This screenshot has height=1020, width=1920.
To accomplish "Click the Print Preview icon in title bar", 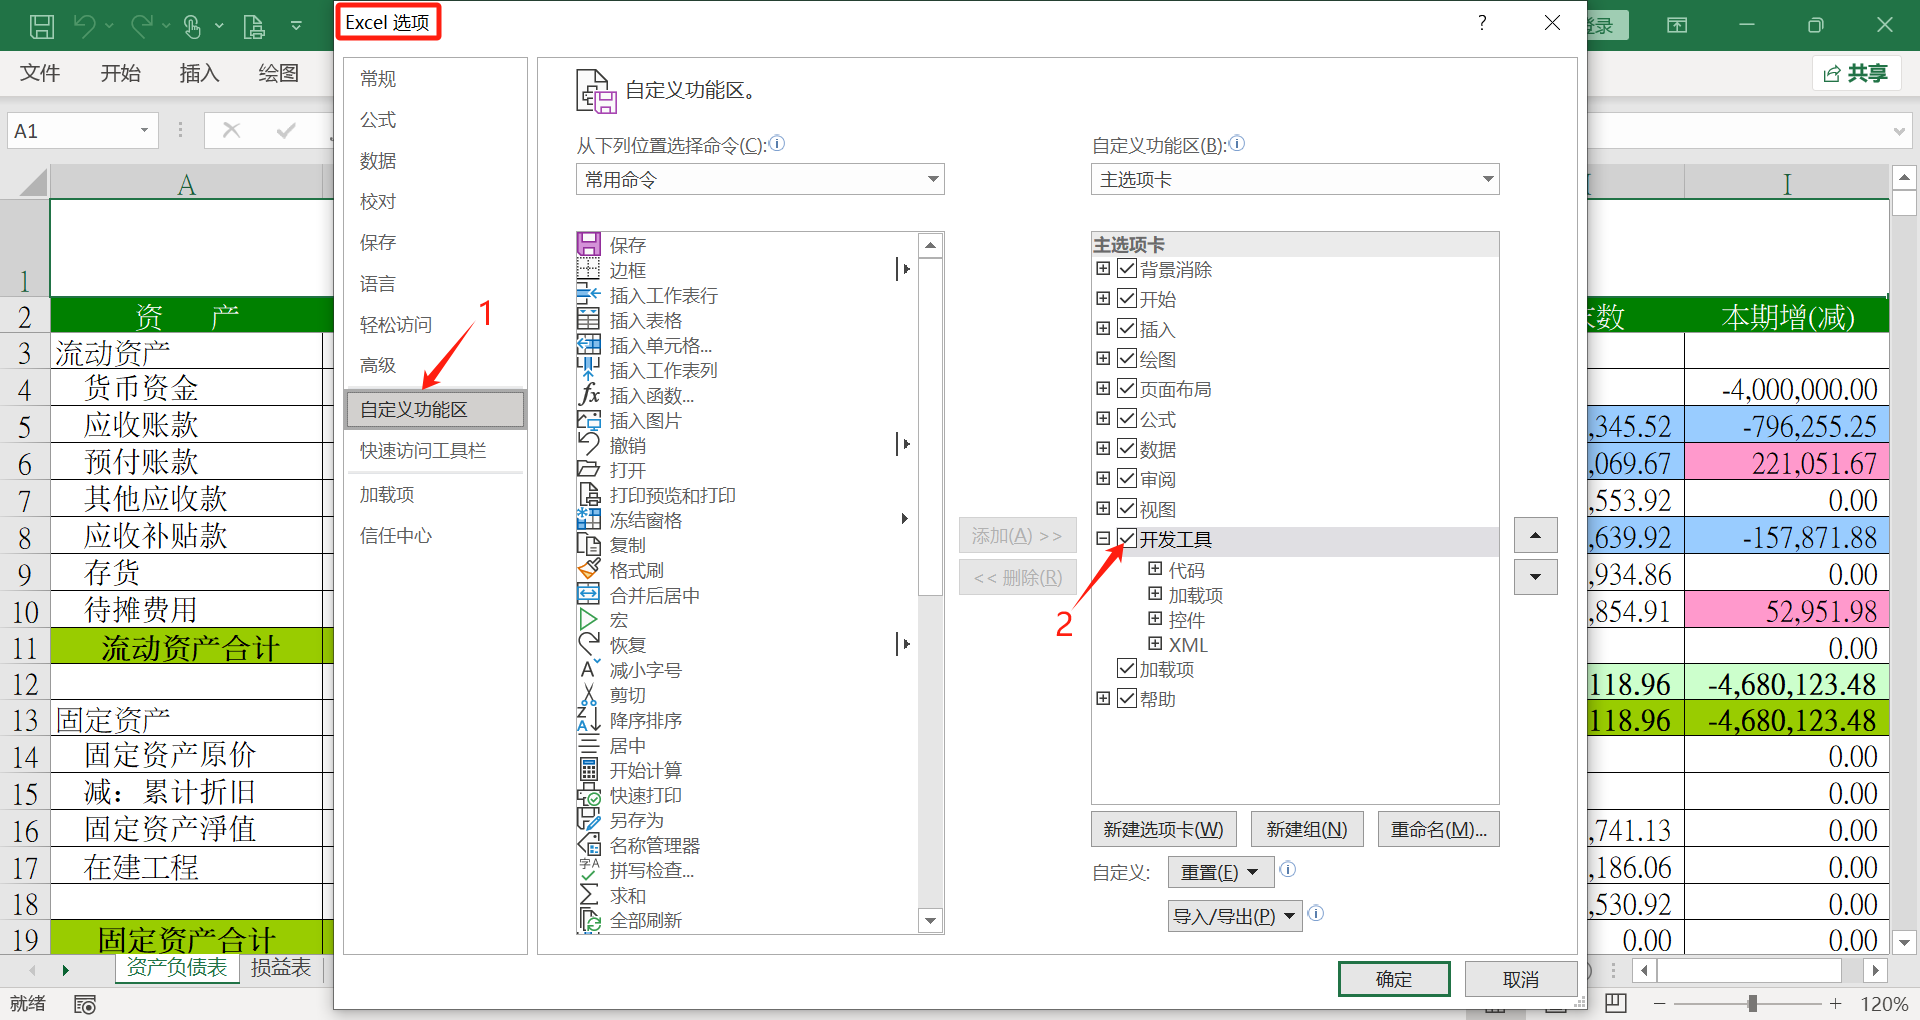I will pos(254,26).
